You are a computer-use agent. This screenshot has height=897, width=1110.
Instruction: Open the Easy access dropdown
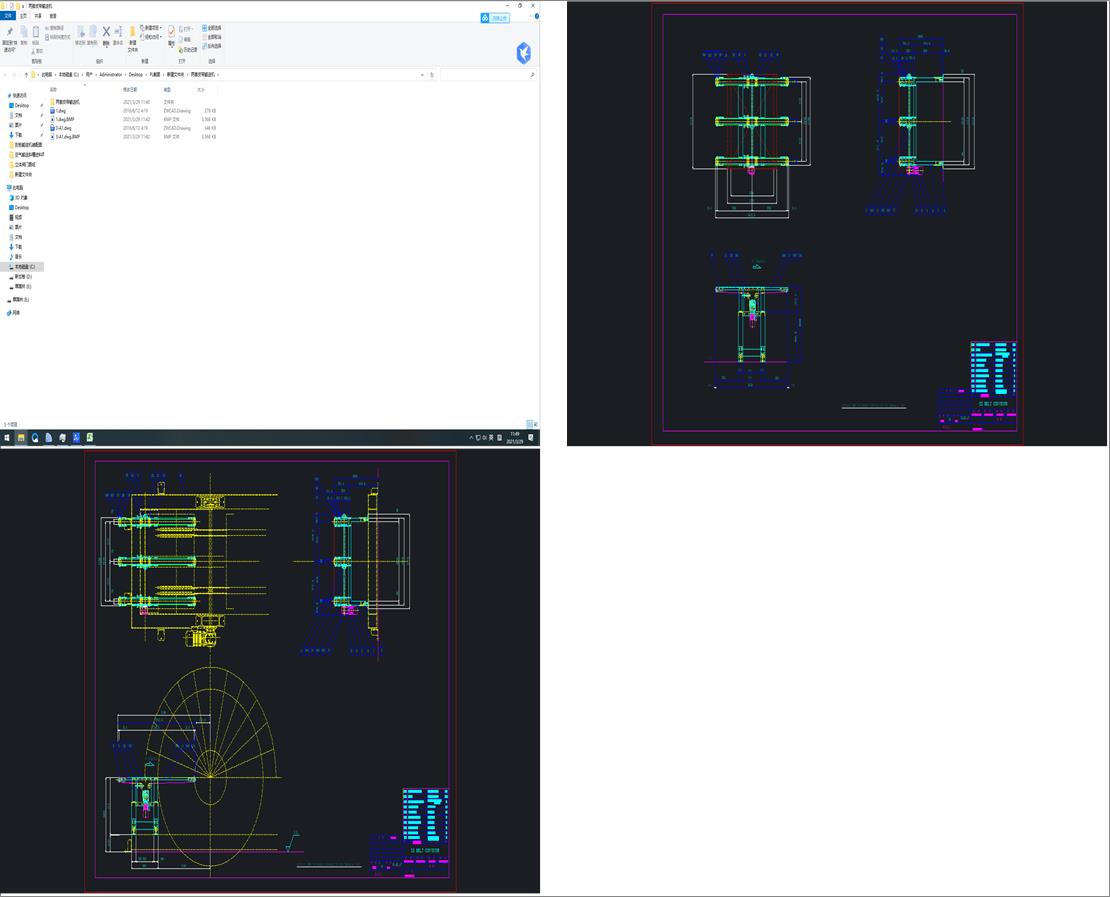click(153, 37)
